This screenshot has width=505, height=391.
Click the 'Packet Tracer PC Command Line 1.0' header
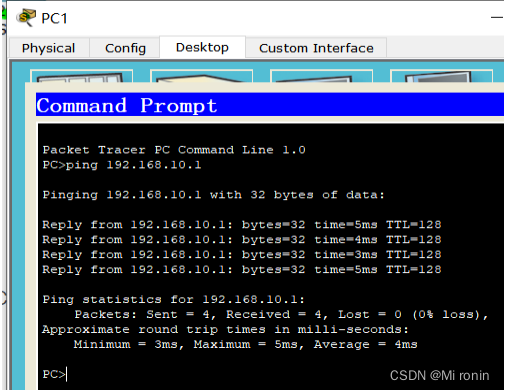pyautogui.click(x=174, y=150)
